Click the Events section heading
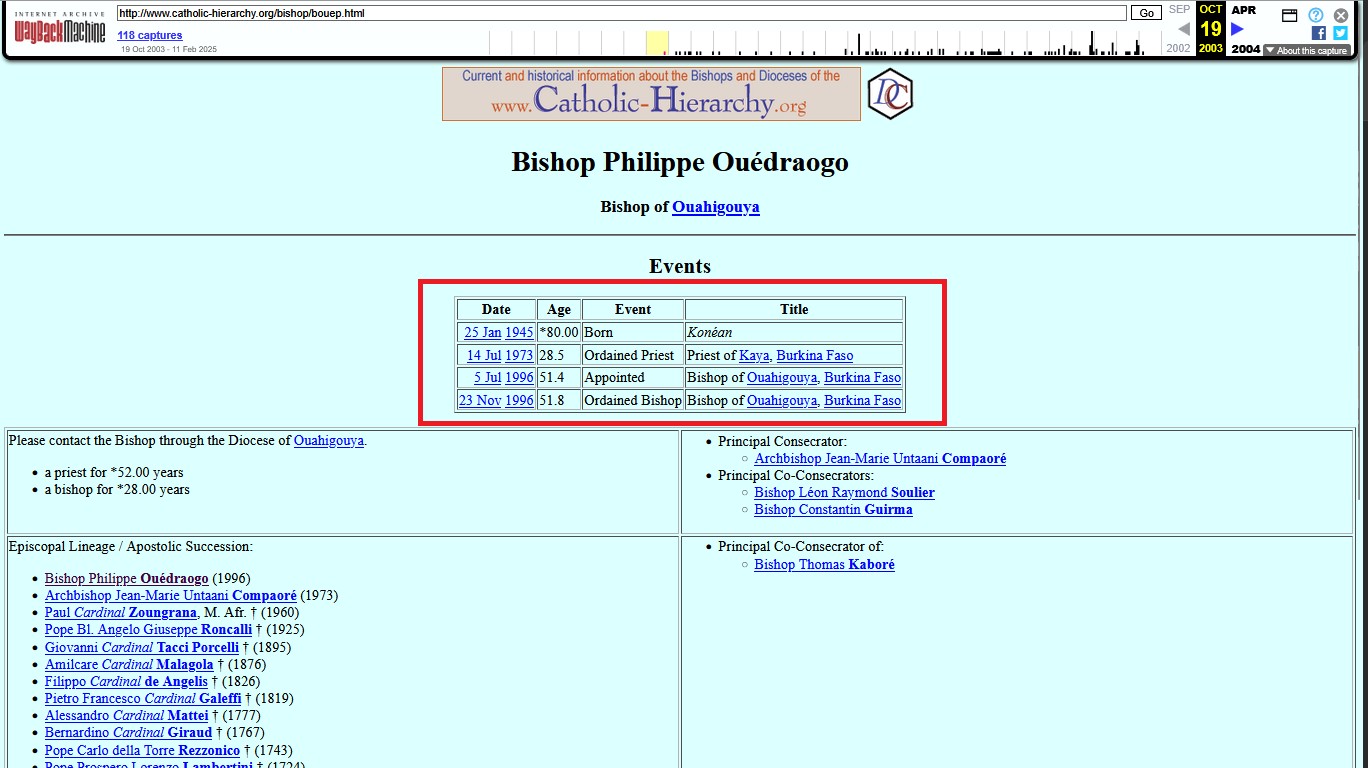The width and height of the screenshot is (1368, 768). click(680, 266)
